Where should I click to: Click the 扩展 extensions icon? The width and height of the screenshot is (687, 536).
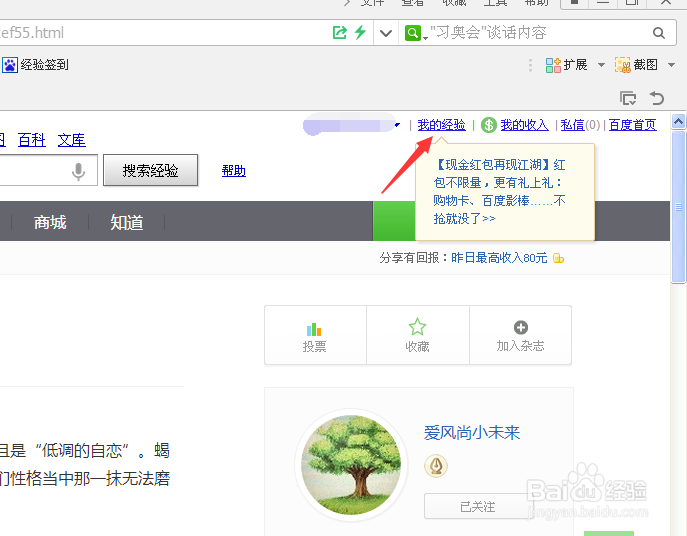(553, 65)
